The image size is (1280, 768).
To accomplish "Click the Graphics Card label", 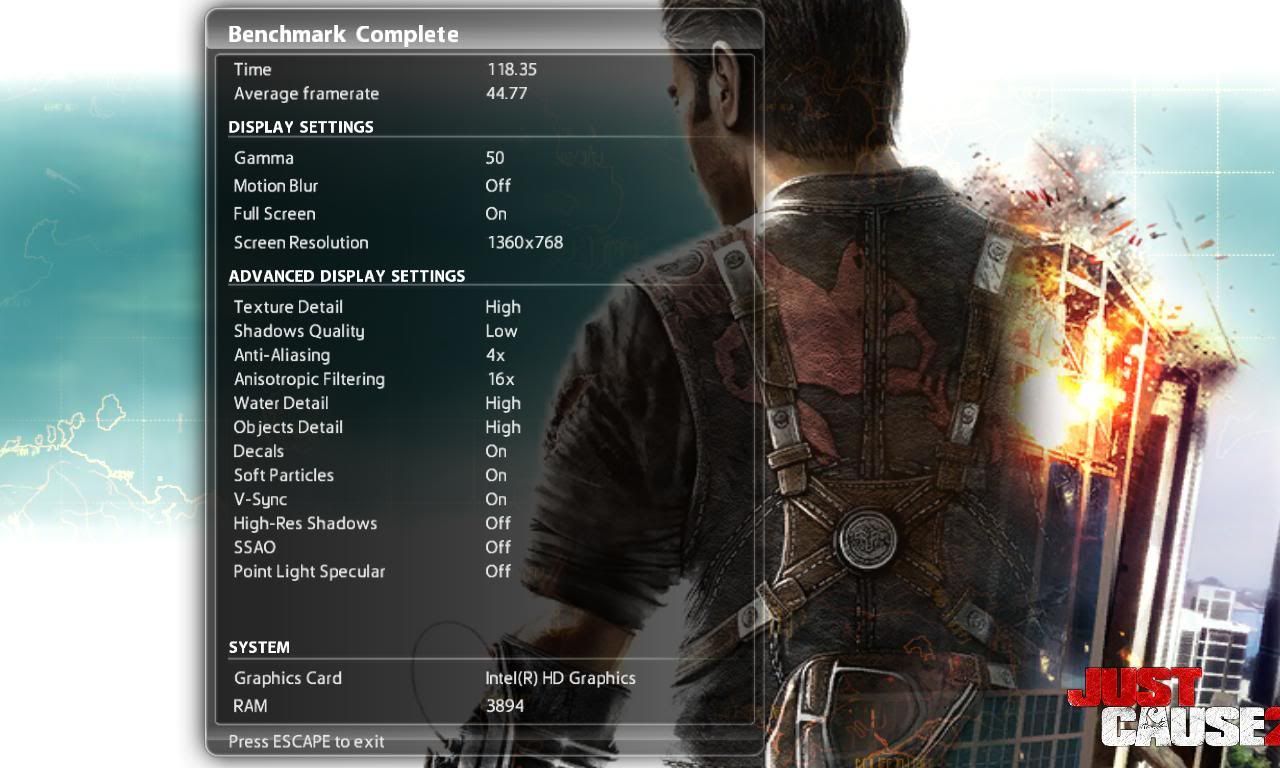I will pyautogui.click(x=288, y=678).
